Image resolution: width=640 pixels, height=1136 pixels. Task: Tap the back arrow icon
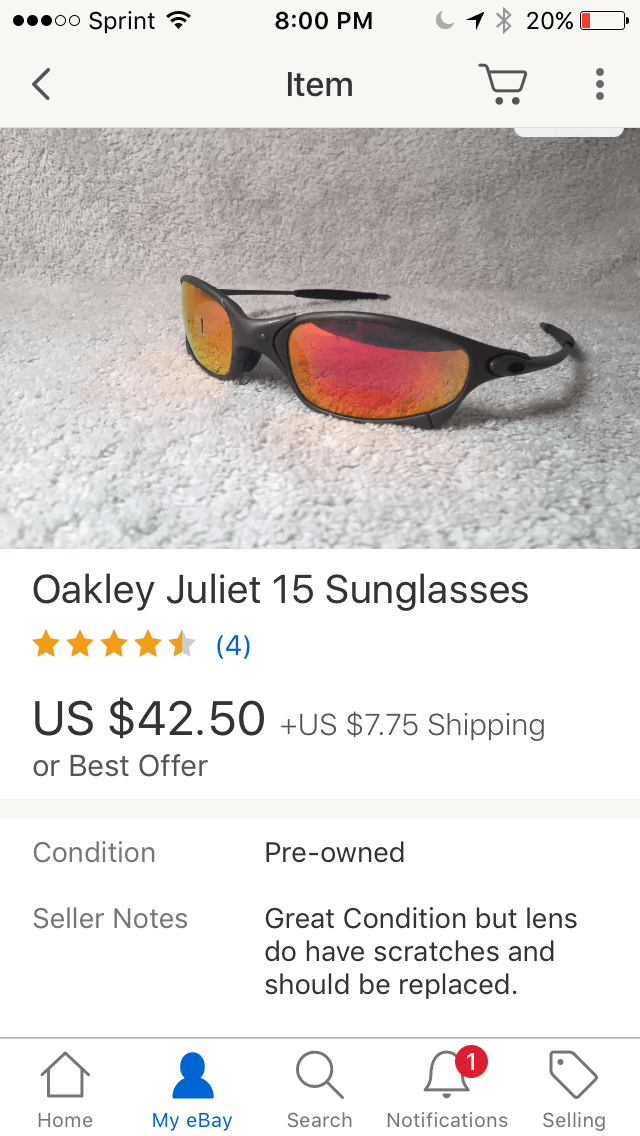coord(41,84)
